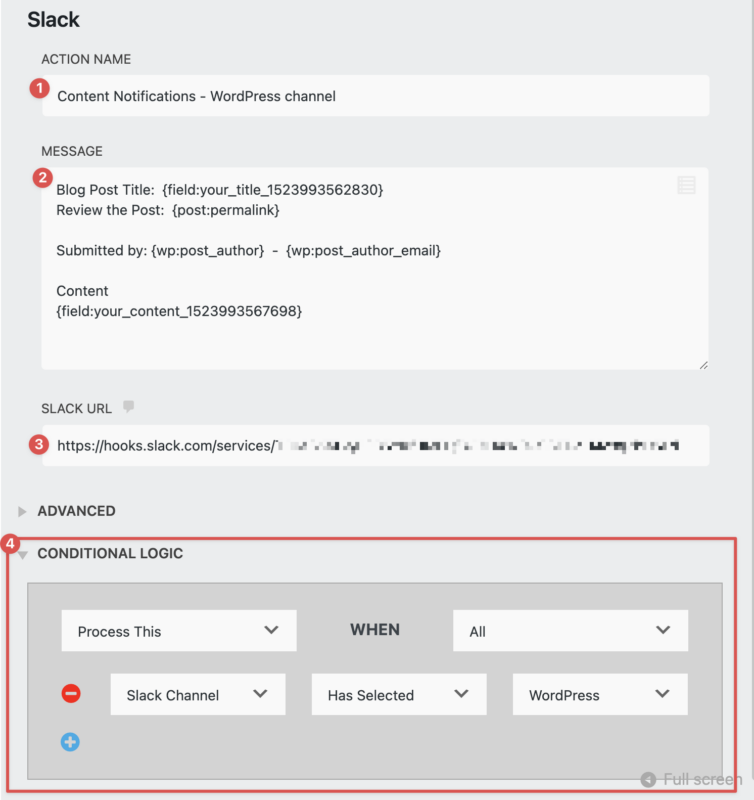This screenshot has height=800, width=754.
Task: Open the Slack Channel field dropdown
Action: [x=197, y=693]
